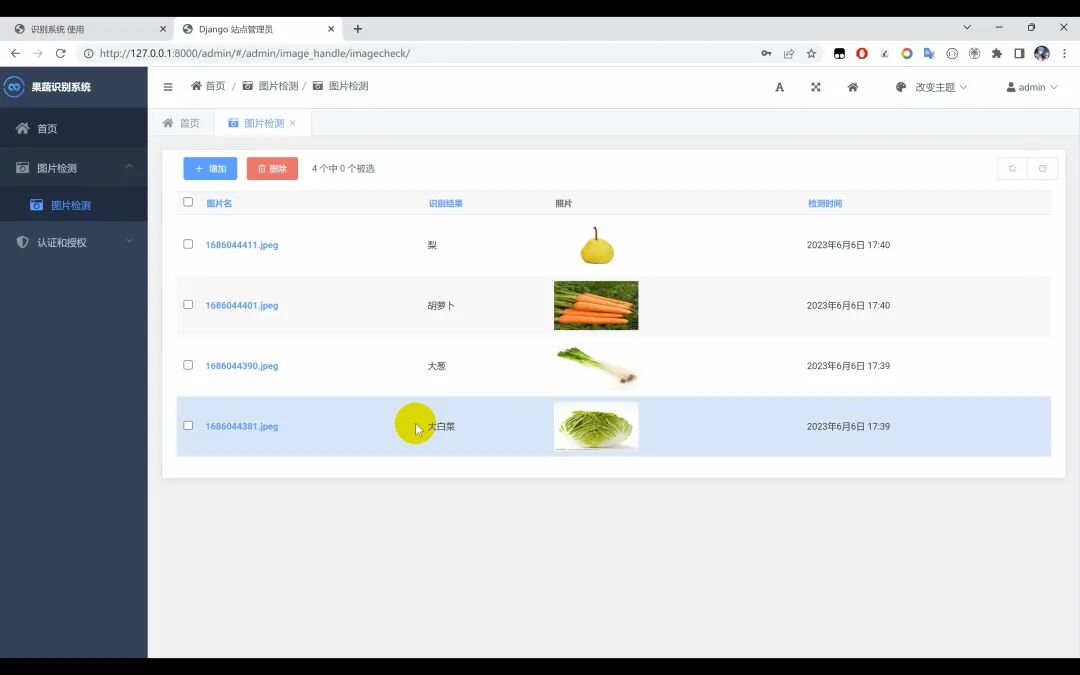Open the browser tab search chevron

tap(967, 28)
